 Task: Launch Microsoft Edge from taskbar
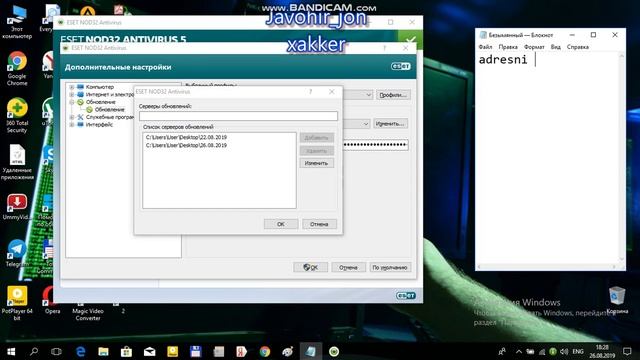[x=80, y=351]
